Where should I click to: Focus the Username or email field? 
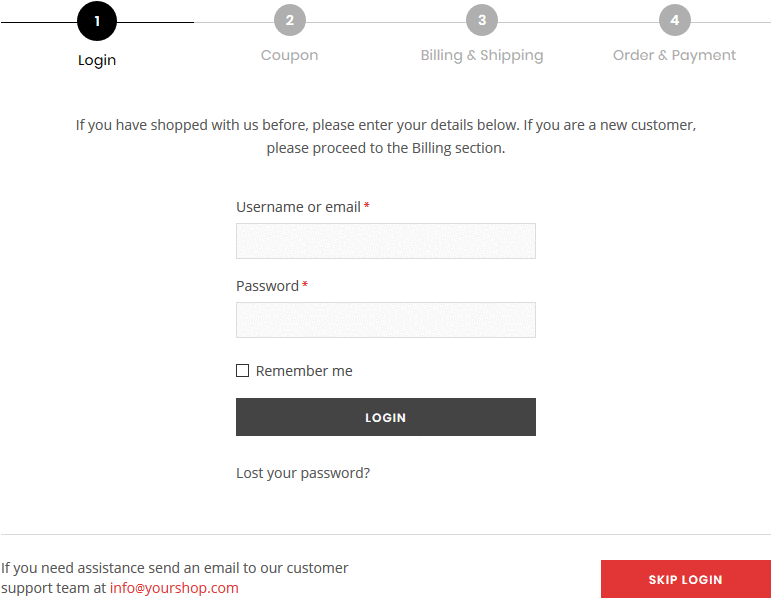(x=386, y=241)
